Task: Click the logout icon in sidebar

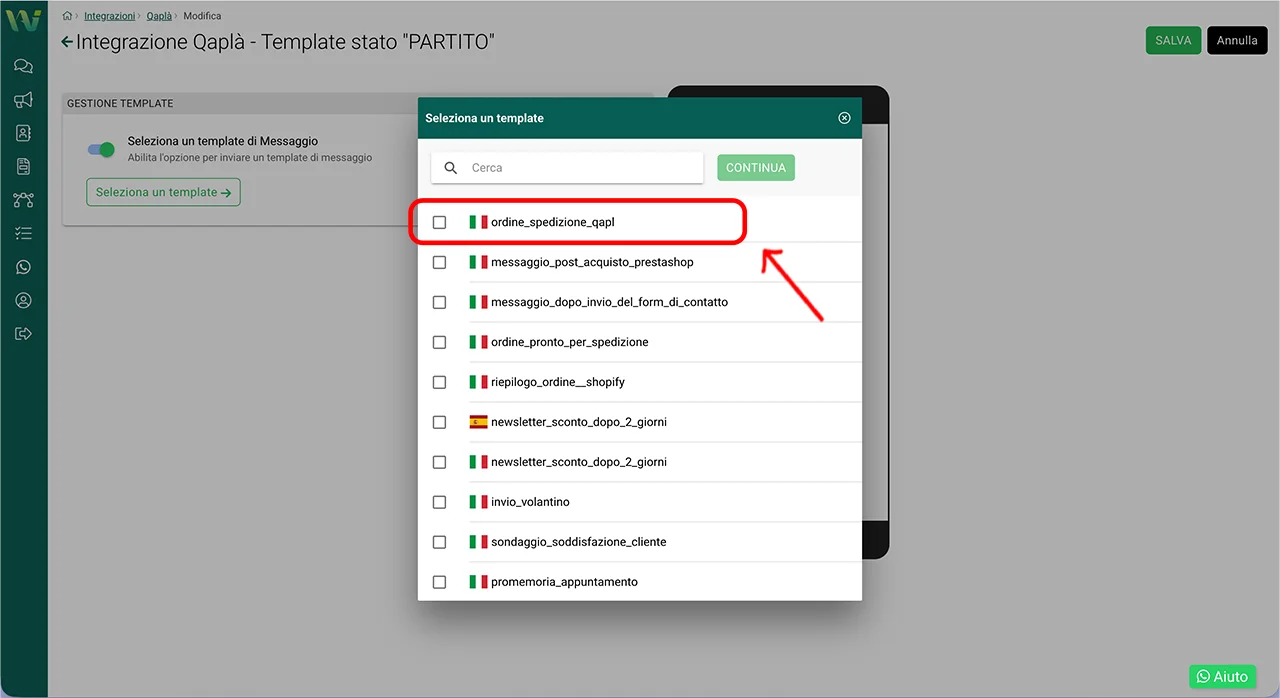Action: 23,333
